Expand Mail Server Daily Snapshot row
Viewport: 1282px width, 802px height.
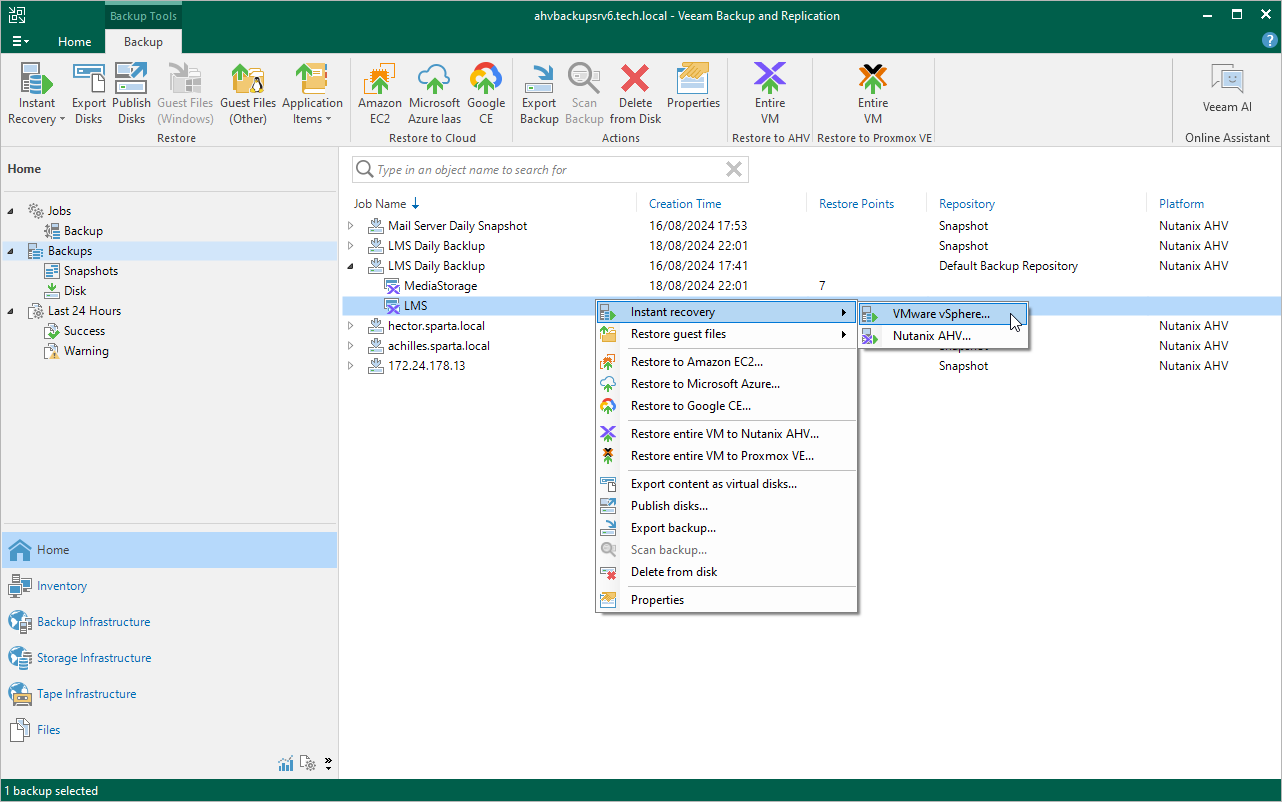(x=351, y=226)
